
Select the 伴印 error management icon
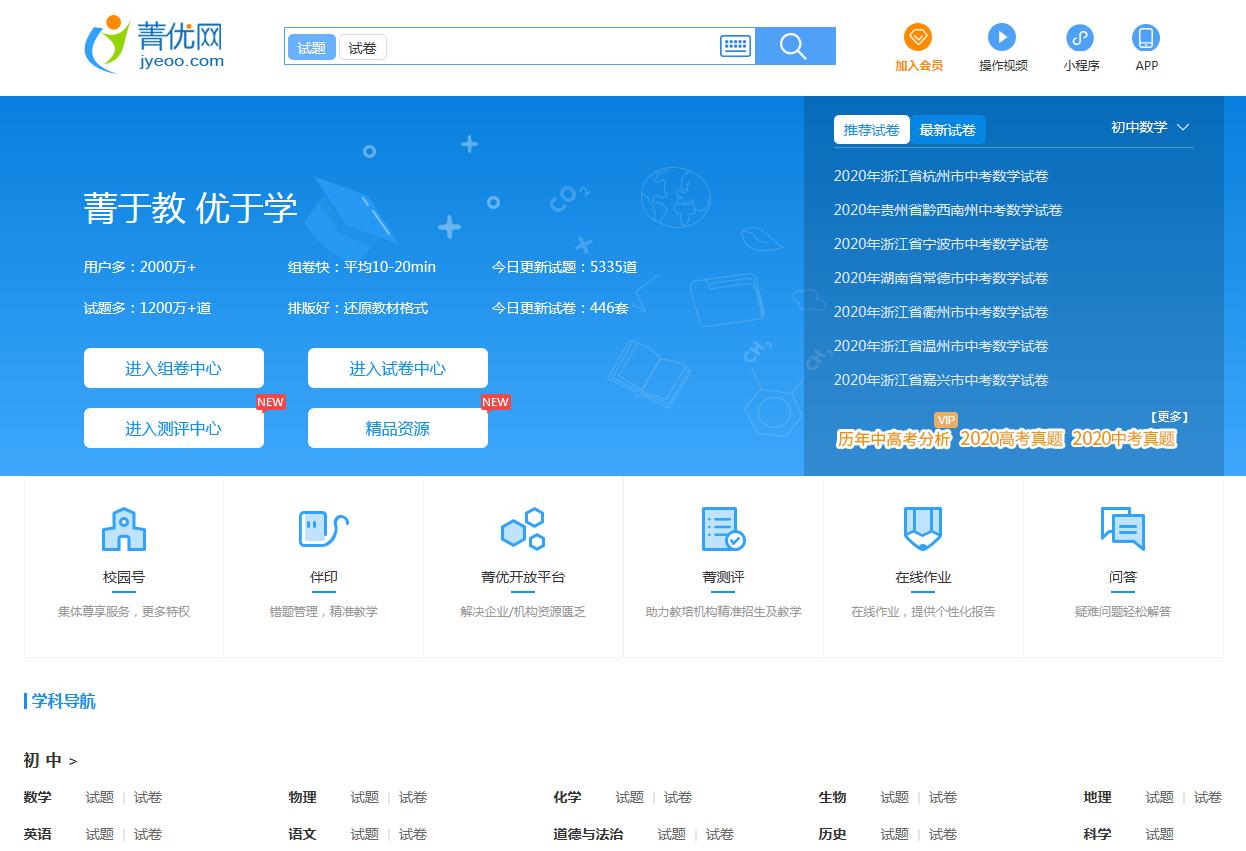[323, 528]
